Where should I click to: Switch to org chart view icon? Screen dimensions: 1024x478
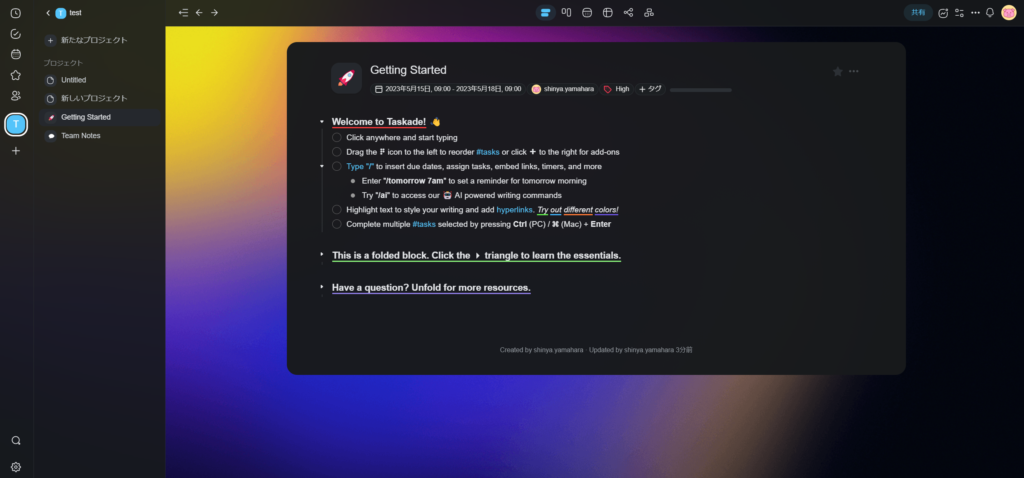point(648,12)
